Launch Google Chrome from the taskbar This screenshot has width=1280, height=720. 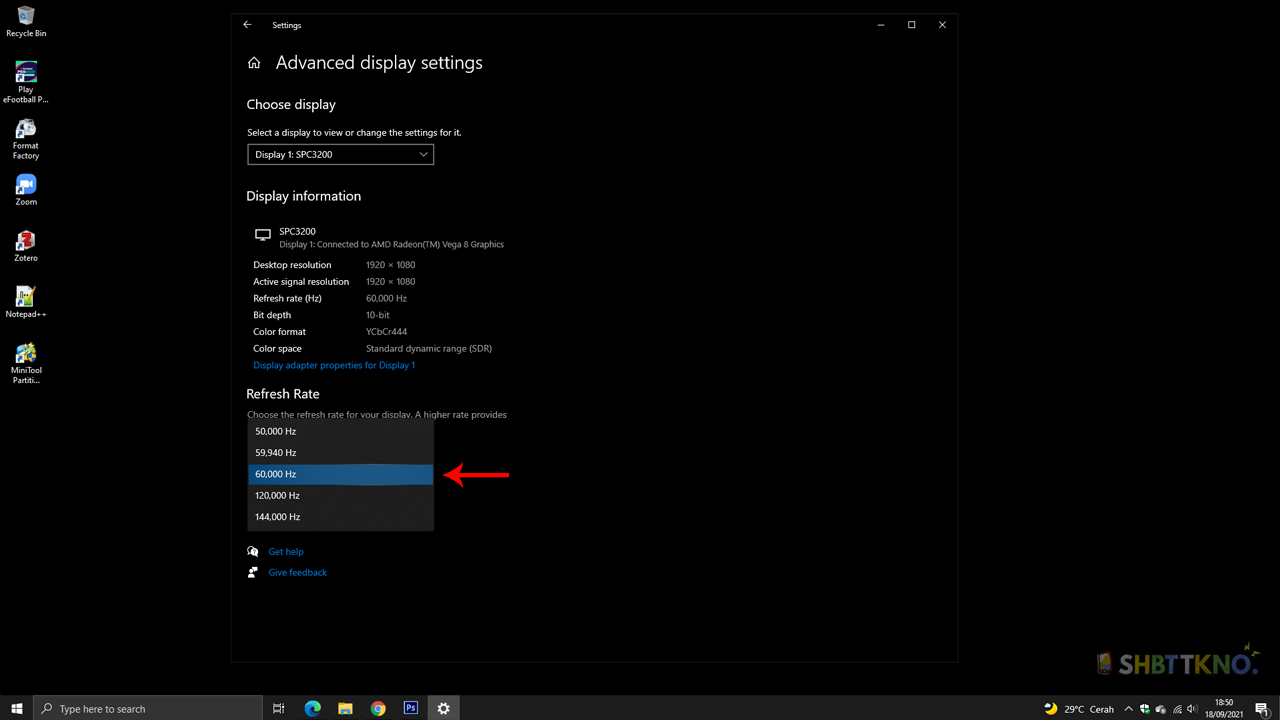coord(378,708)
